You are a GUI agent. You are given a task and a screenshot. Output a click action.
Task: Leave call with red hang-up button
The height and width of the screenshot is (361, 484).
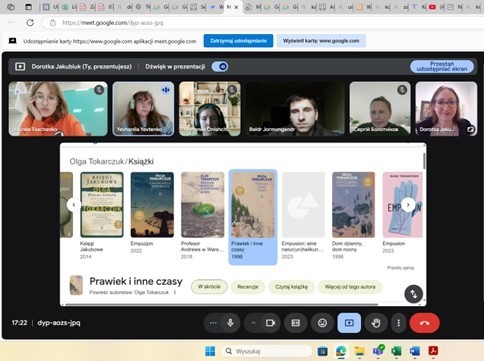(x=424, y=323)
